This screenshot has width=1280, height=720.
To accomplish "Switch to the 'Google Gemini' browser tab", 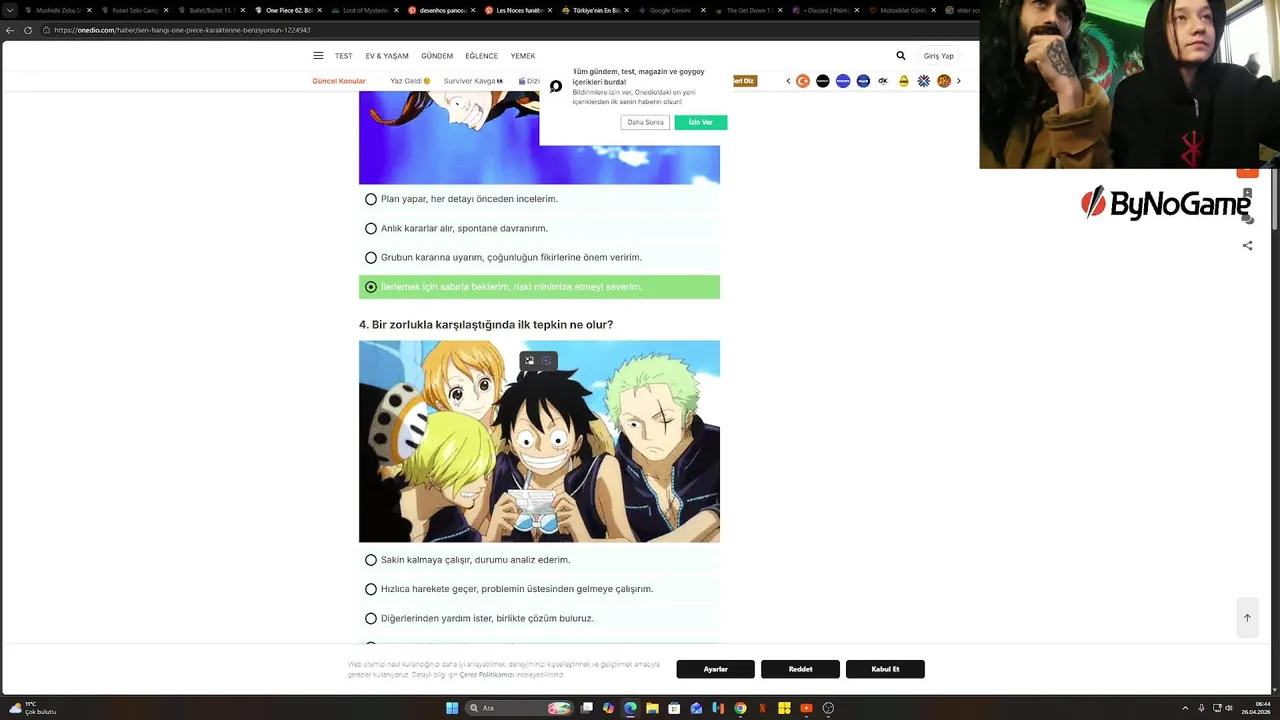I will pos(671,10).
